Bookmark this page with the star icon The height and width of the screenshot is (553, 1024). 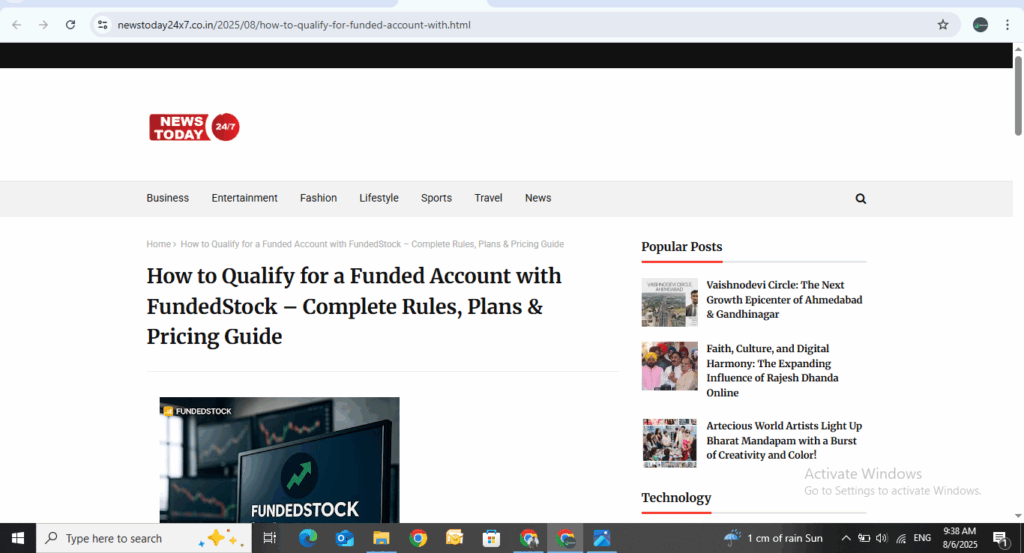click(942, 25)
